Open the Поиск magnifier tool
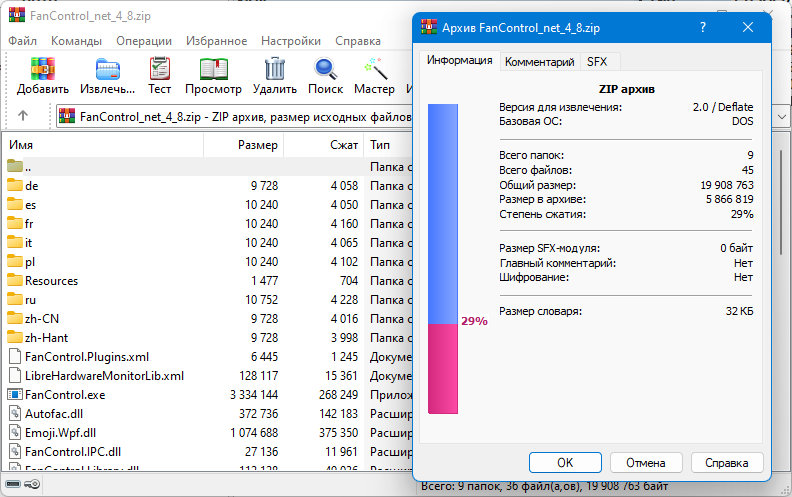The height and width of the screenshot is (497, 792). coord(326,69)
